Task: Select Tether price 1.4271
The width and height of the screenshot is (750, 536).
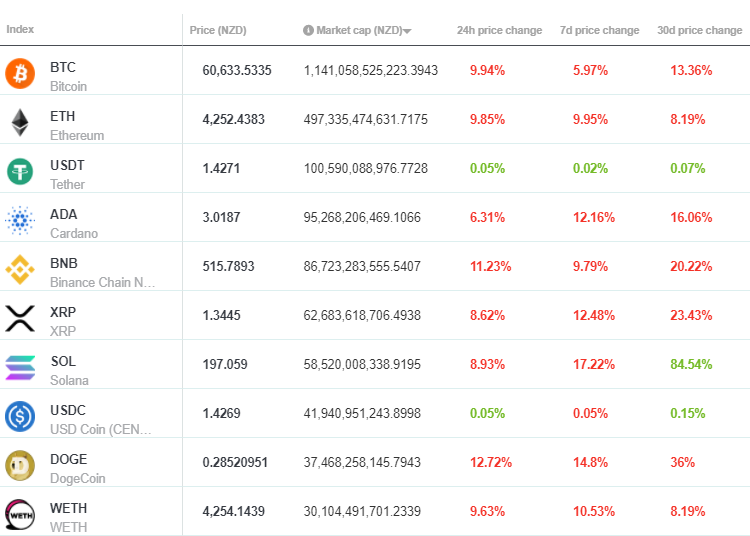Action: coord(221,169)
